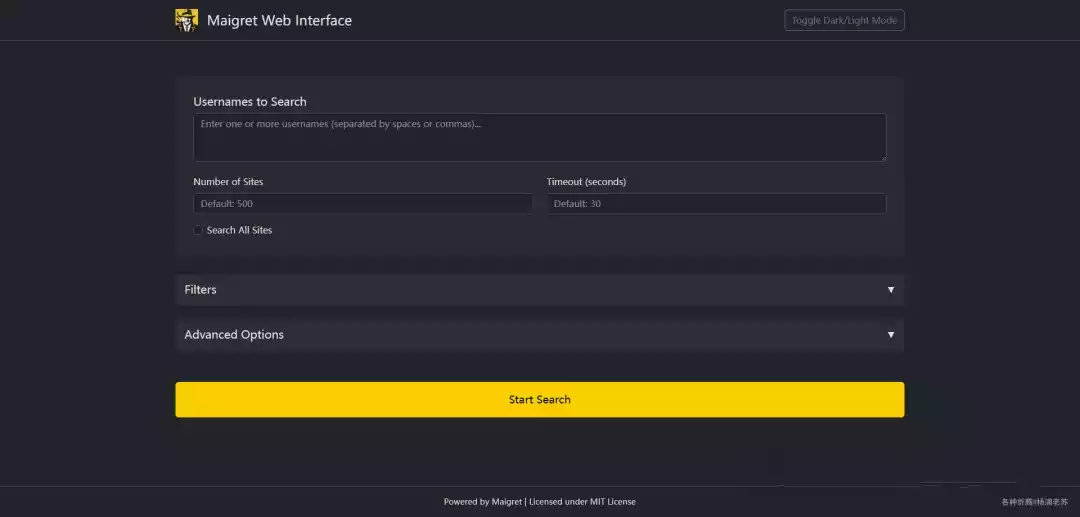Click the Search All Sites label text

pyautogui.click(x=239, y=231)
